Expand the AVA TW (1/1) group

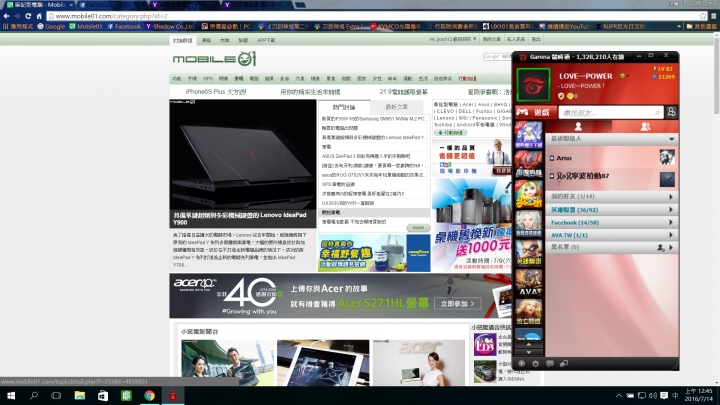pyautogui.click(x=612, y=235)
